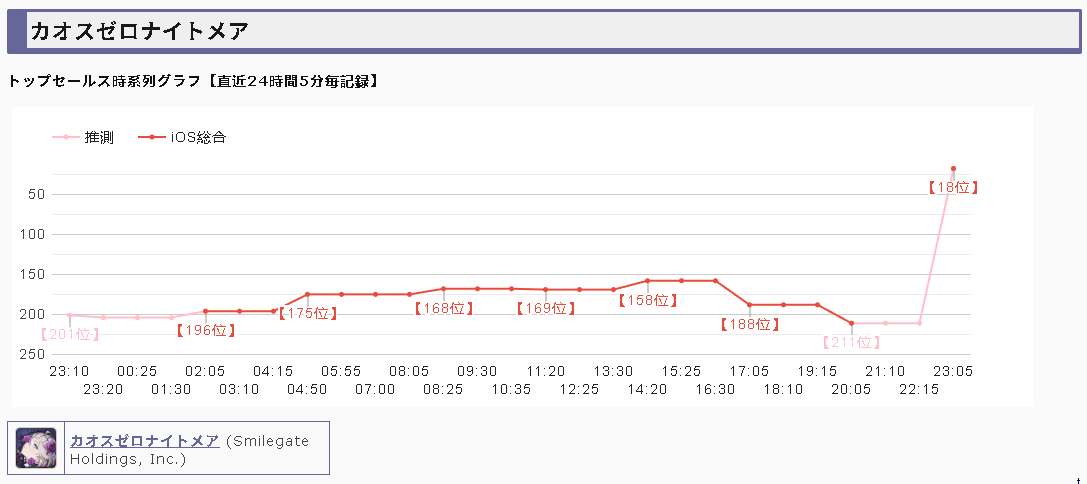
Task: Click the 02:05 x-axis time label
Action: [205, 372]
